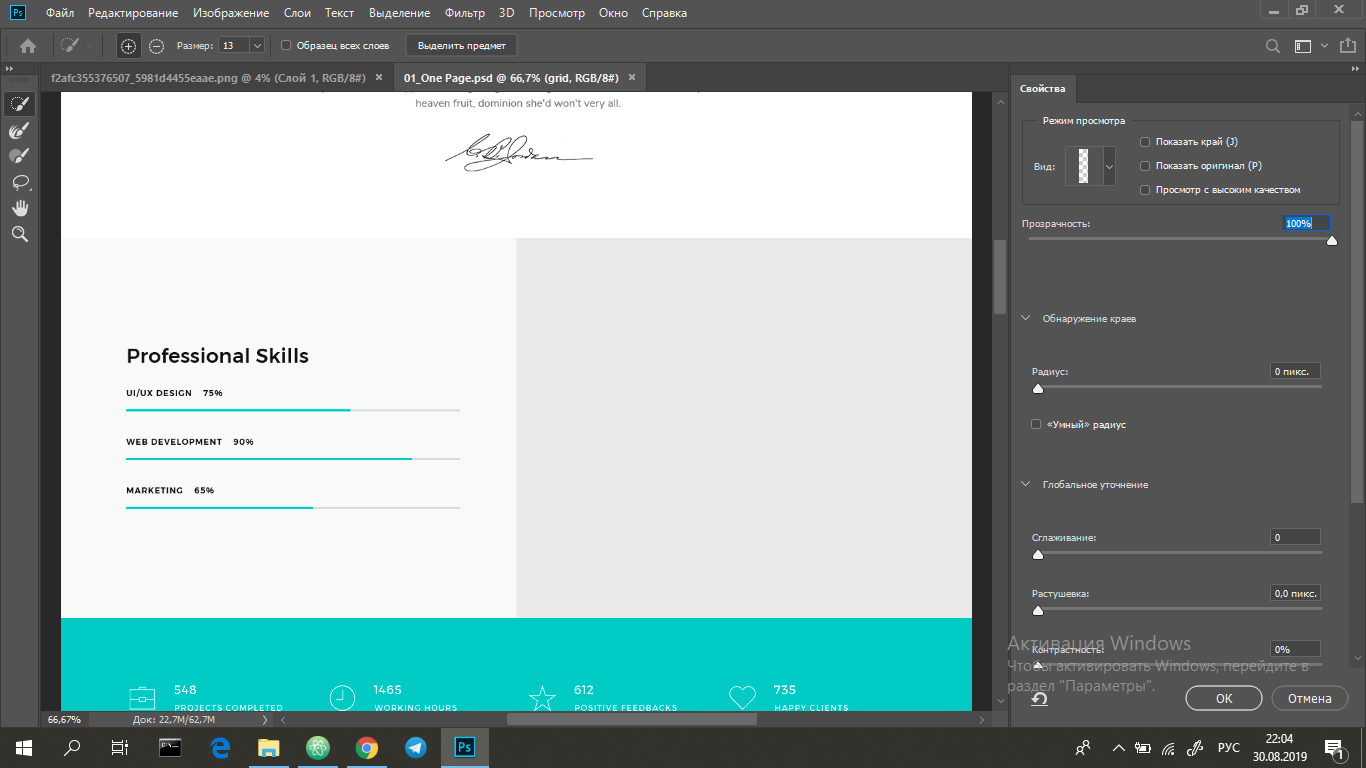Select the Brush tool in left toolbar

[x=19, y=156]
